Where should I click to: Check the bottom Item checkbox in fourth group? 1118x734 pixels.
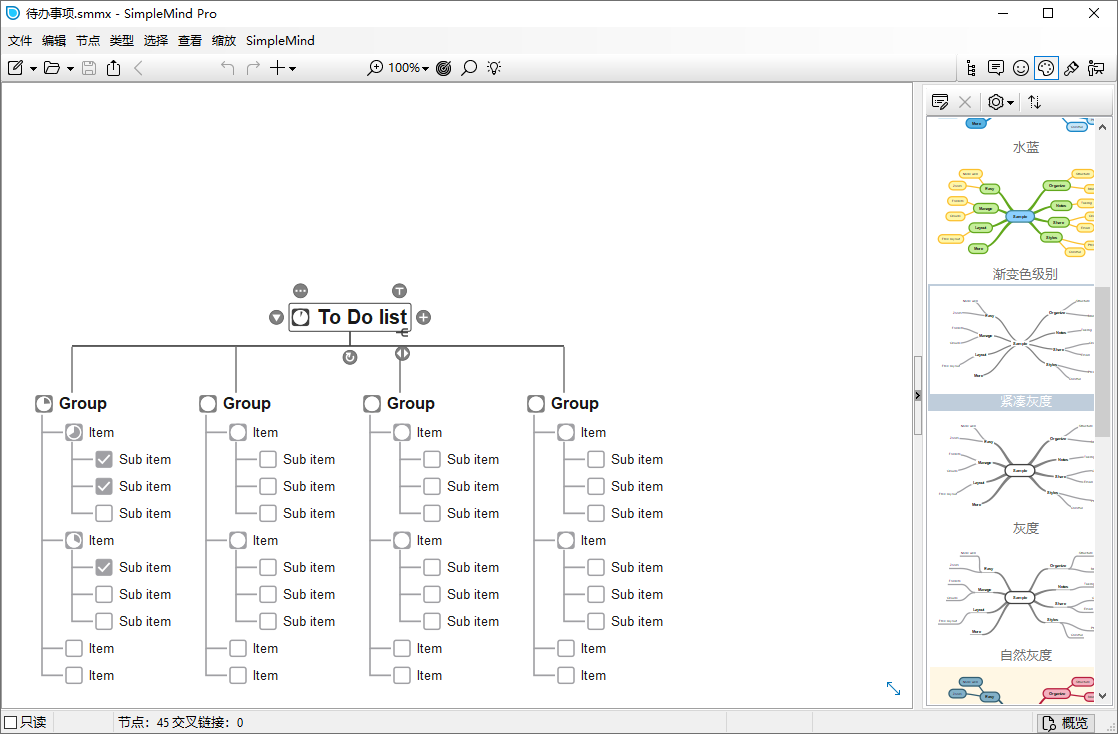pyautogui.click(x=566, y=675)
